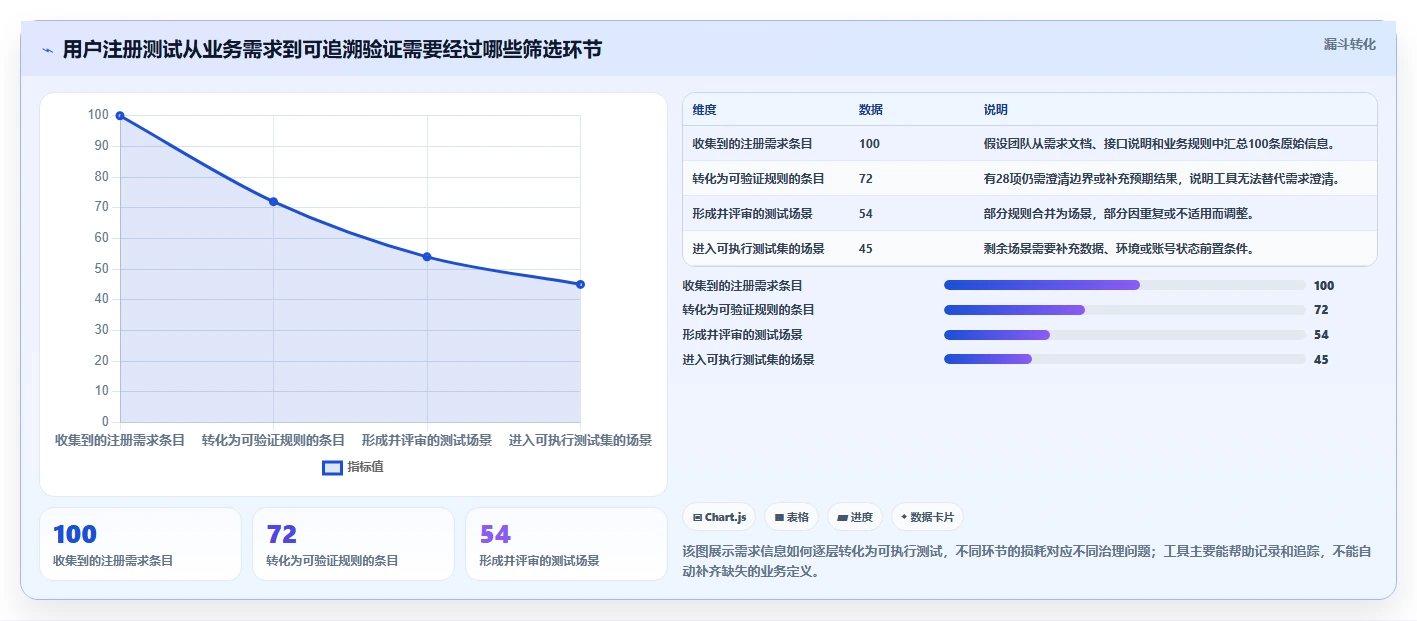The image size is (1417, 621).
Task: Click the 漏斗转化 label at top right
Action: (x=1349, y=44)
